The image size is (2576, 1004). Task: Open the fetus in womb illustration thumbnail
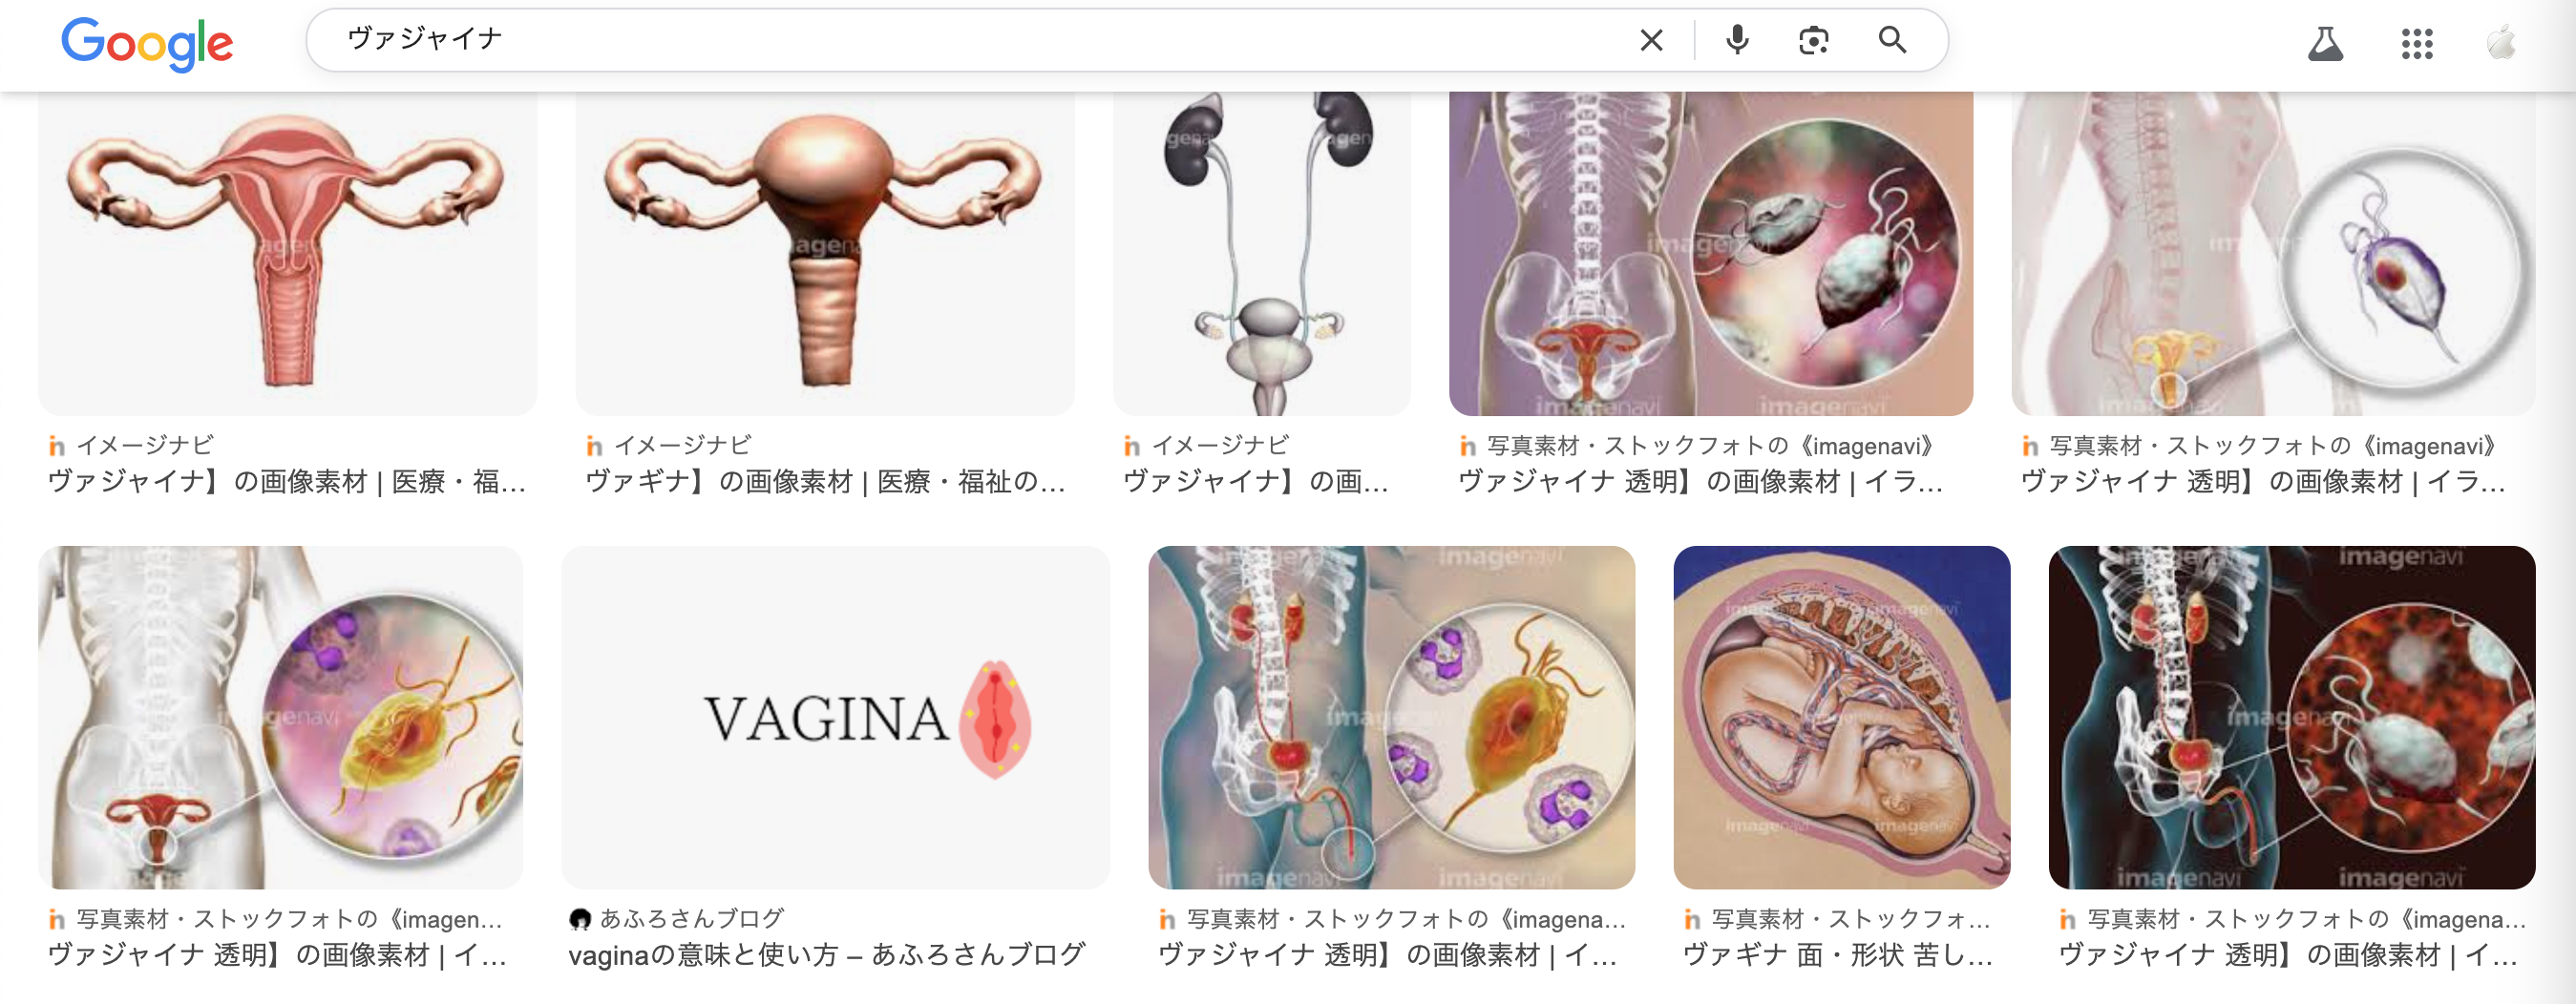coord(1841,717)
